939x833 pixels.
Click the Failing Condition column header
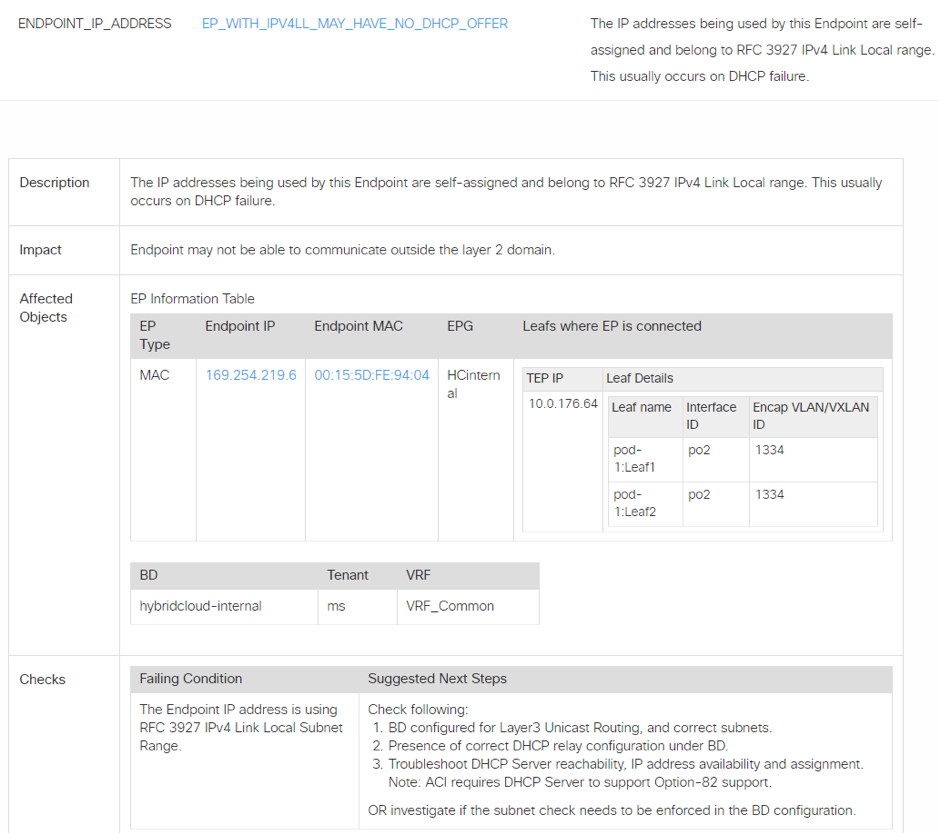(x=191, y=679)
